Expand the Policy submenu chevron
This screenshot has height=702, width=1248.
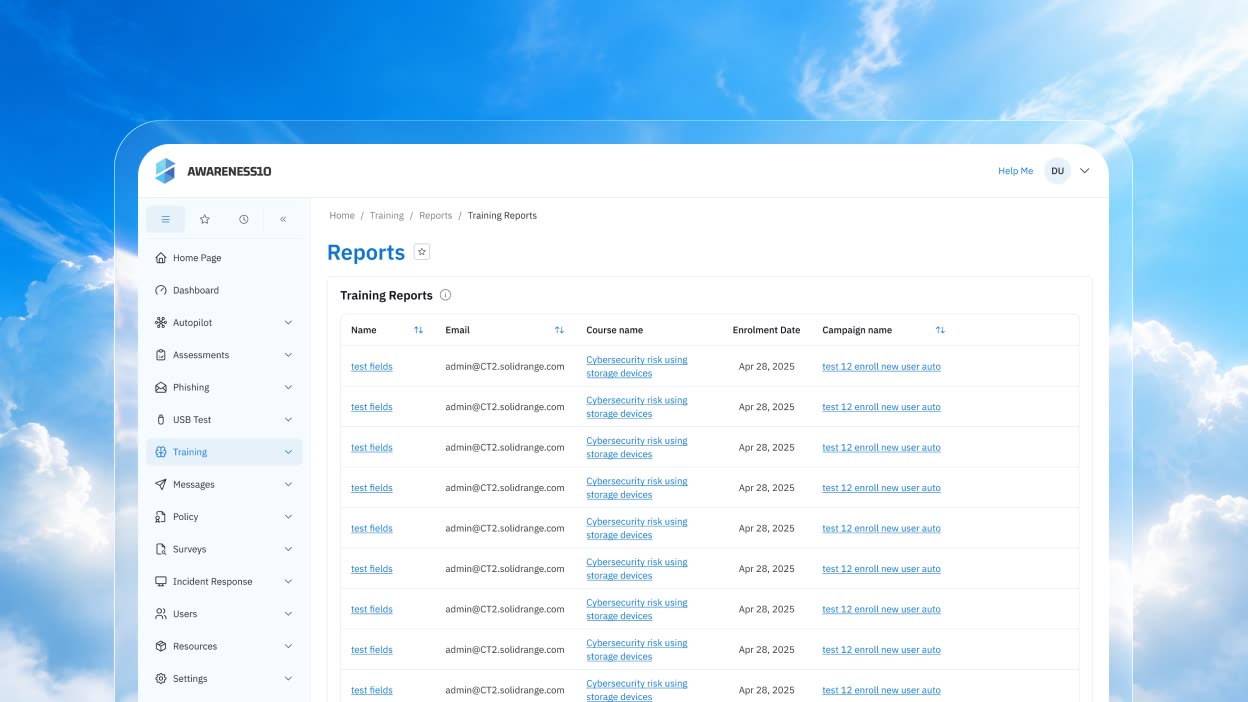coord(288,517)
